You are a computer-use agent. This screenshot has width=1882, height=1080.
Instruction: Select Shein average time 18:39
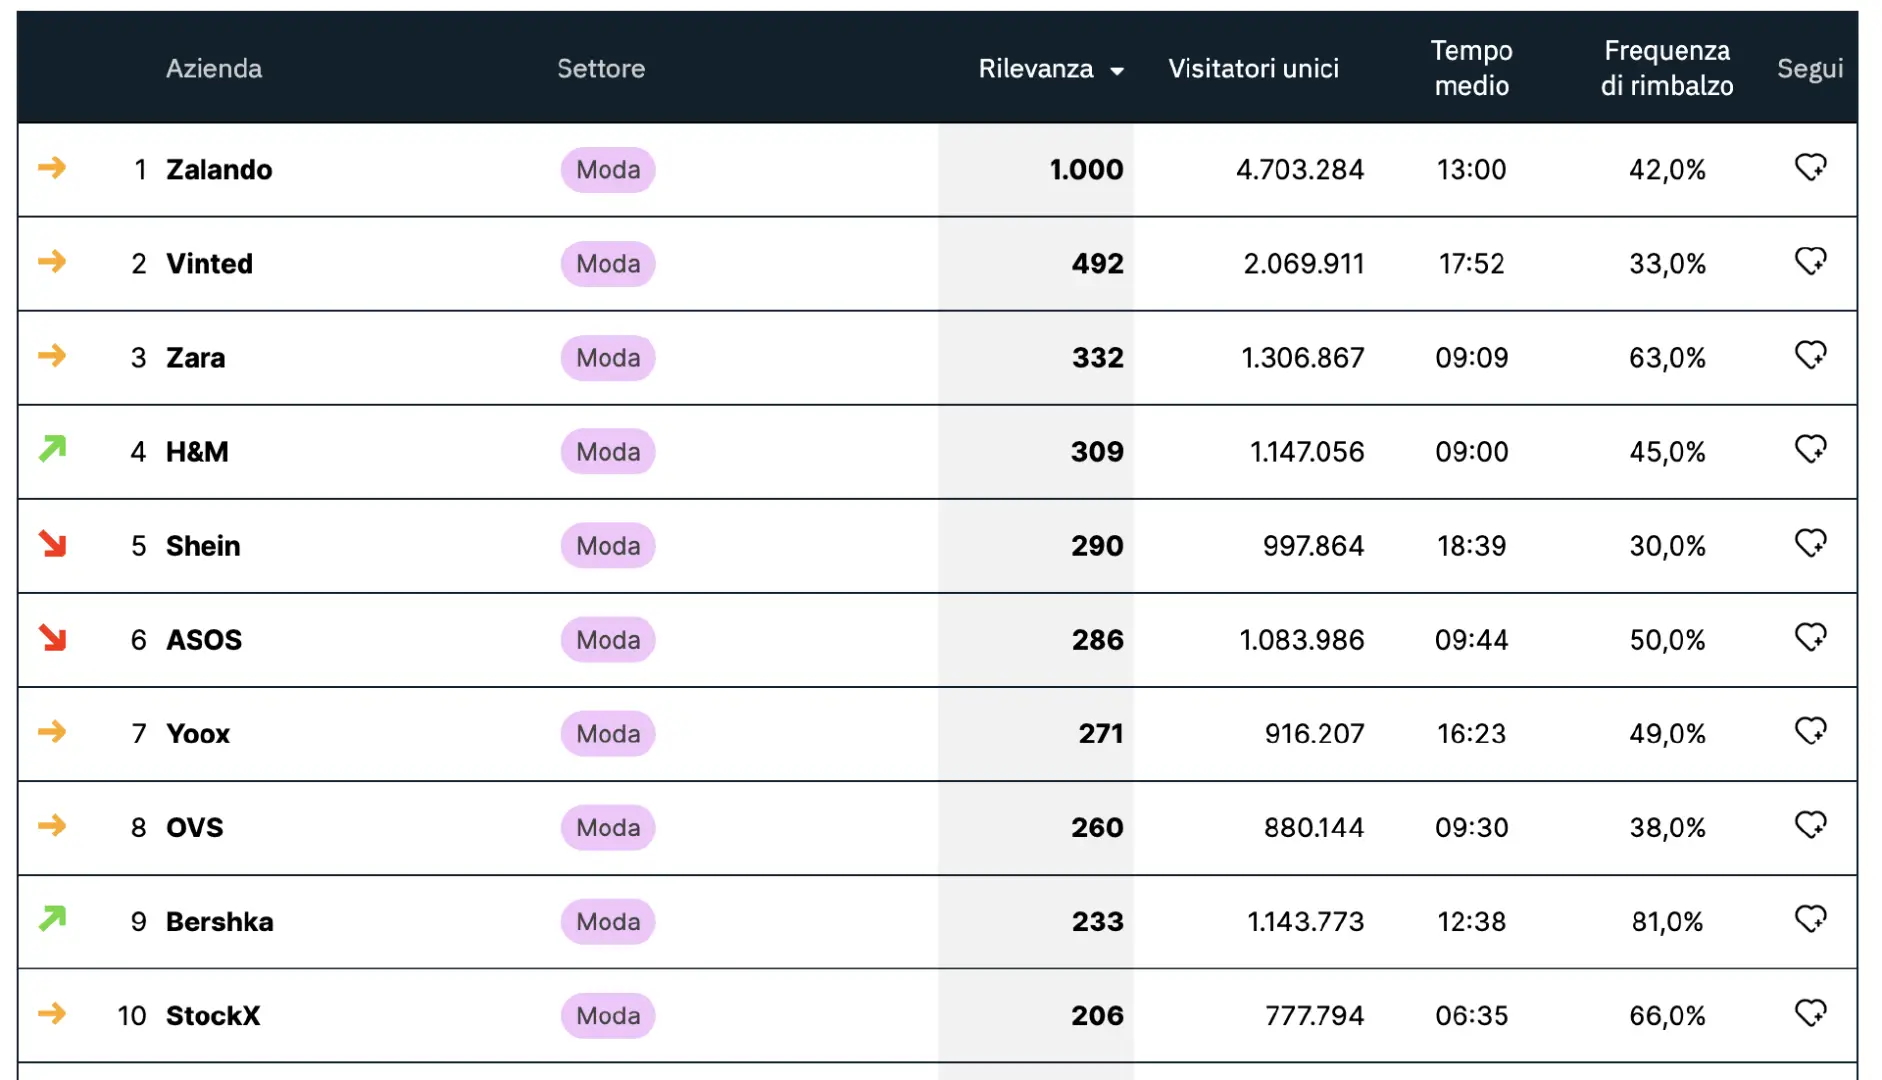pos(1471,545)
